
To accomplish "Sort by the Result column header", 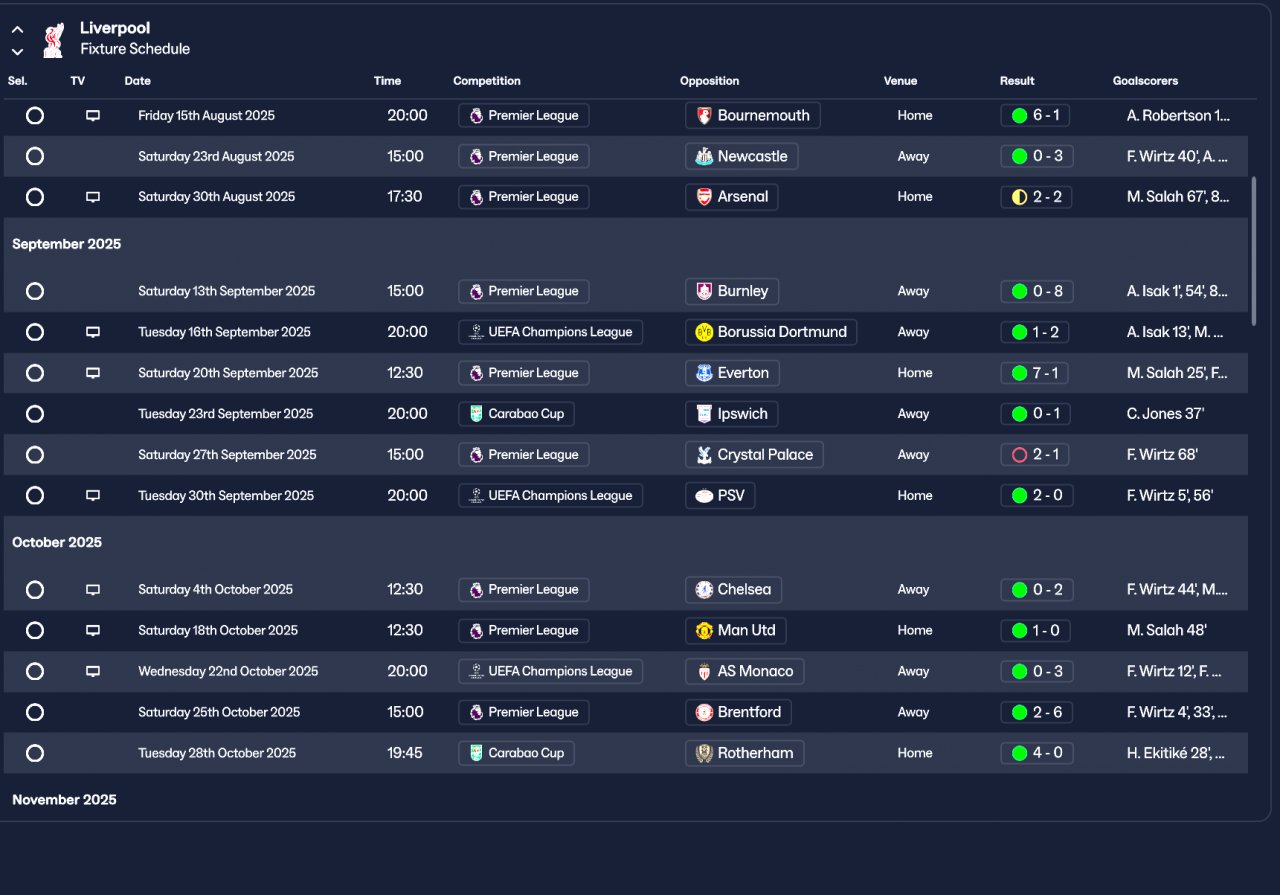I will (1017, 81).
